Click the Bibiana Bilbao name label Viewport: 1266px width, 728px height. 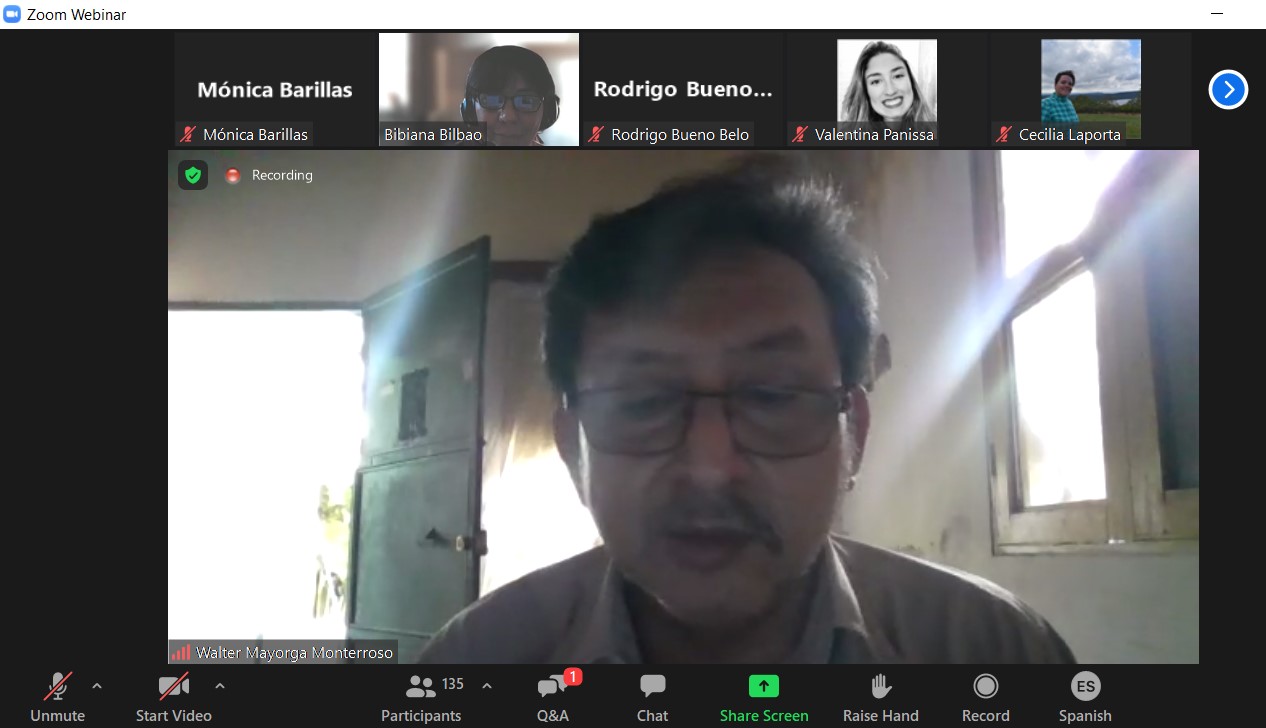433,134
